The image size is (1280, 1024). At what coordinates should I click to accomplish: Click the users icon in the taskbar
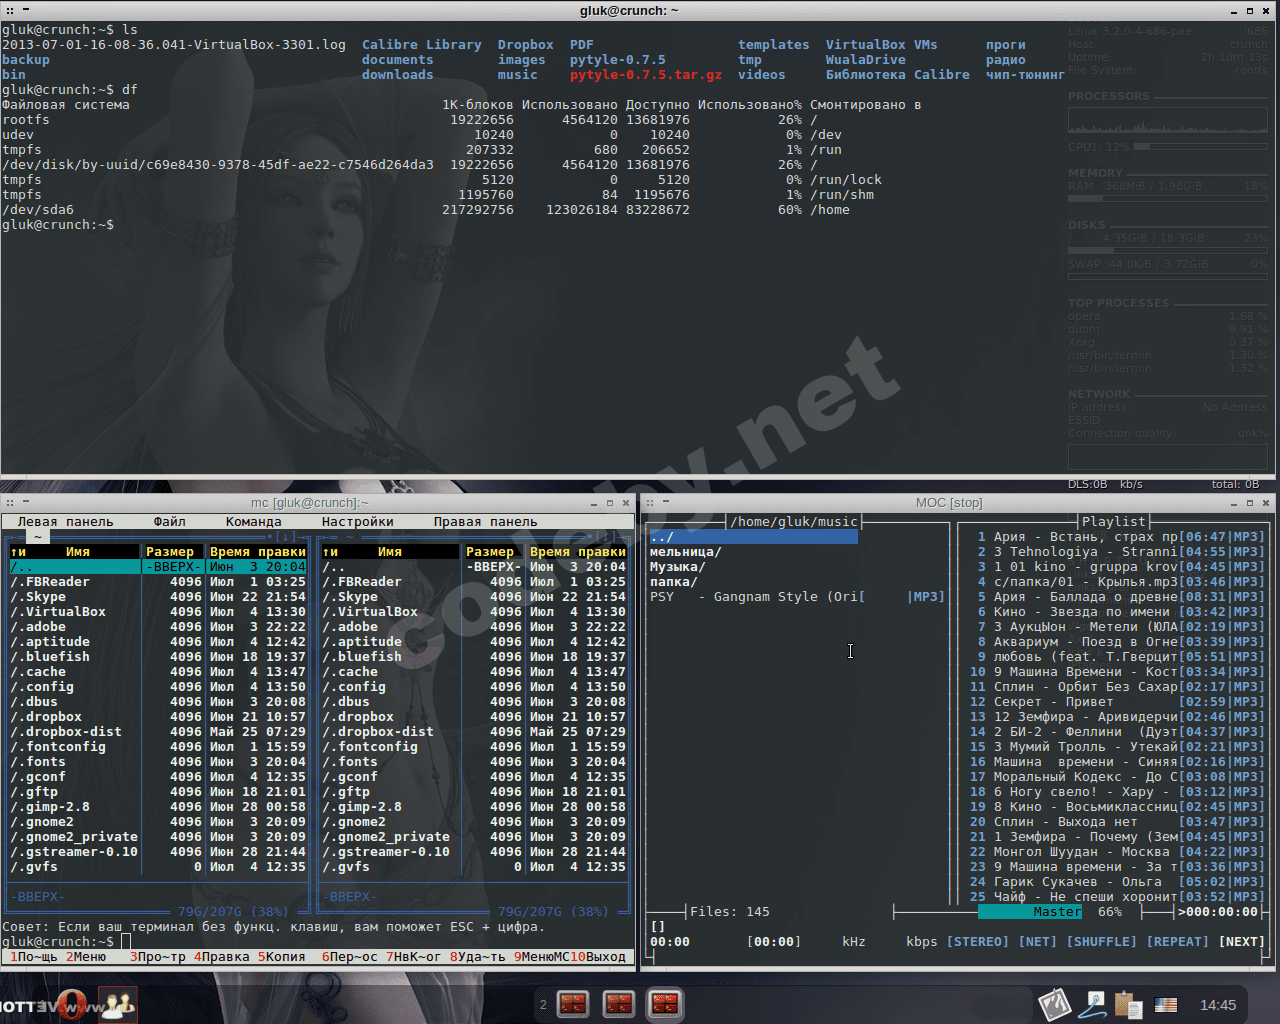117,1004
